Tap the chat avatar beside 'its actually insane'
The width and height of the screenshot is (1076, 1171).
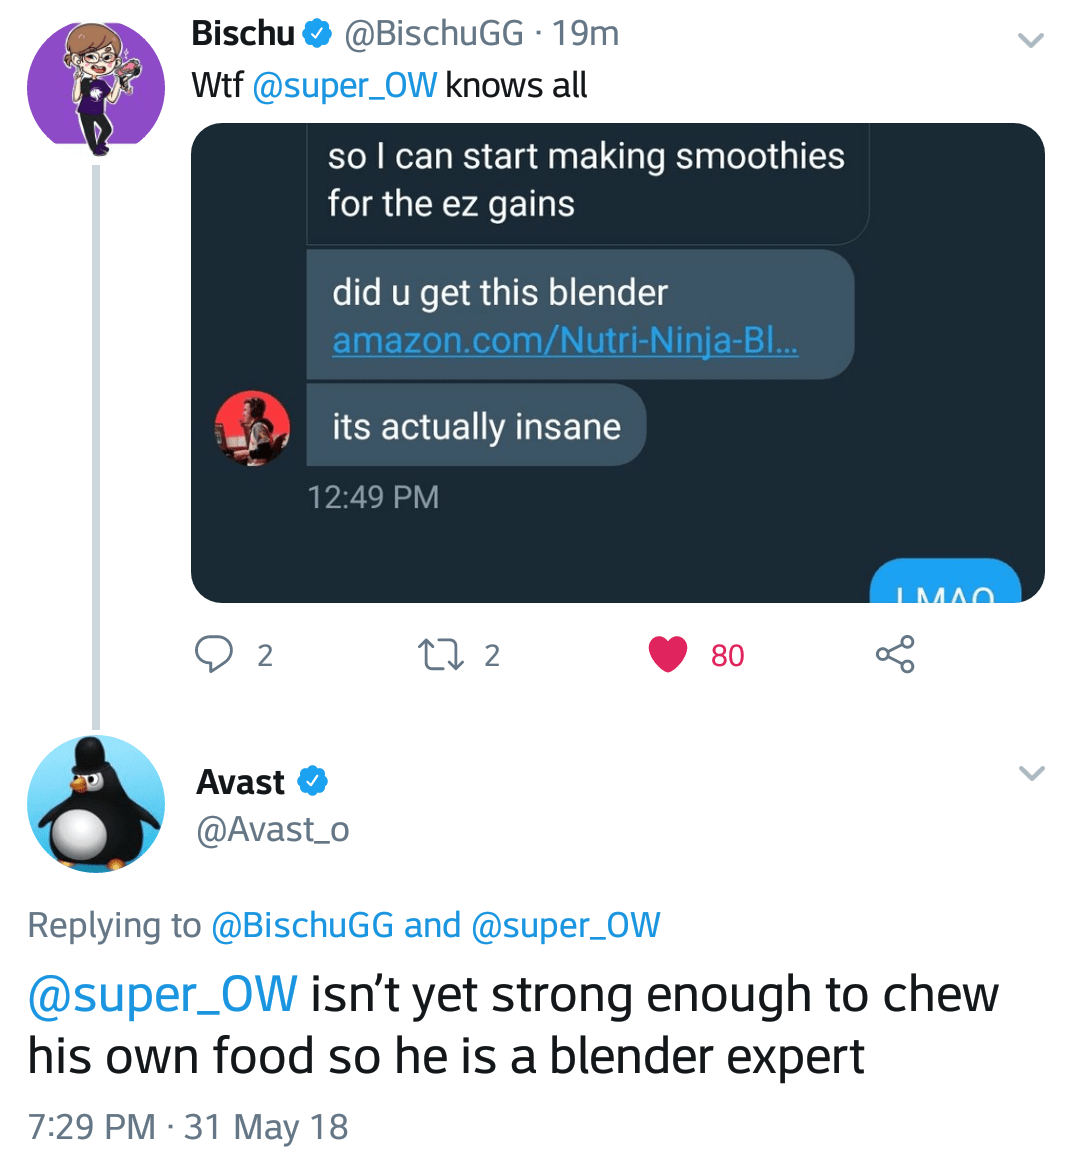click(252, 428)
